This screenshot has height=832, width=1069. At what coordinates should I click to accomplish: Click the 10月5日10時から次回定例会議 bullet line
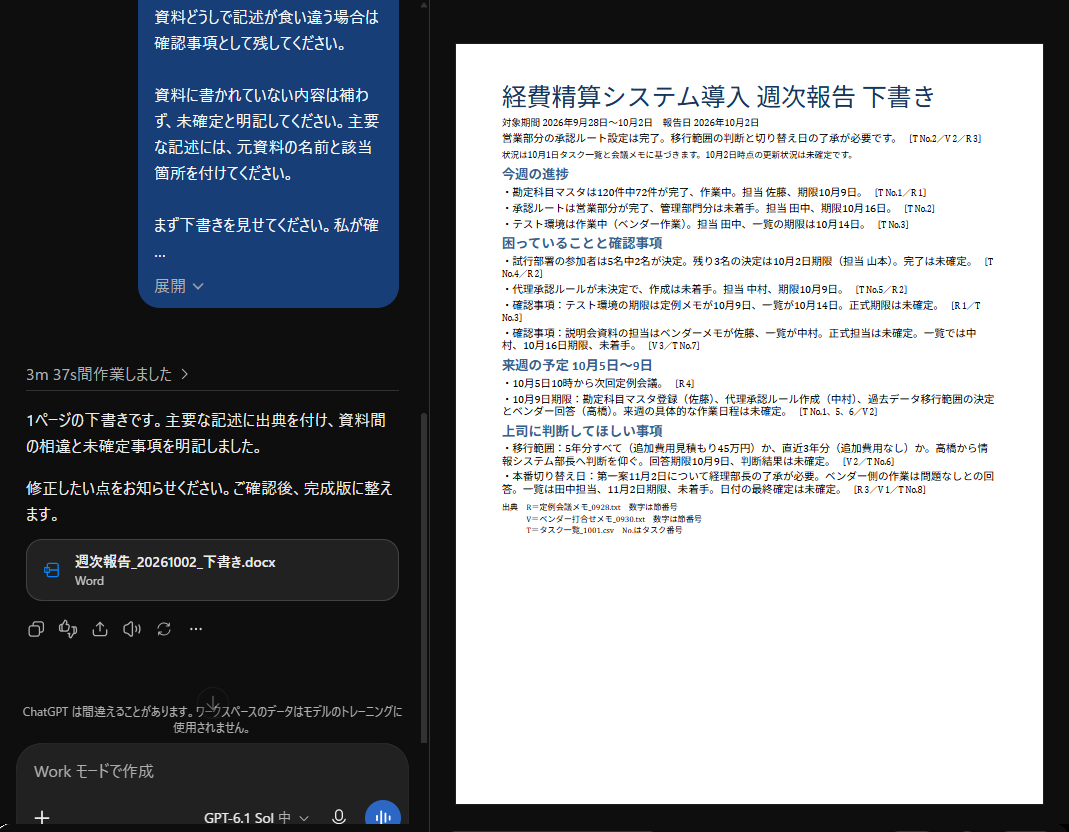(x=599, y=383)
